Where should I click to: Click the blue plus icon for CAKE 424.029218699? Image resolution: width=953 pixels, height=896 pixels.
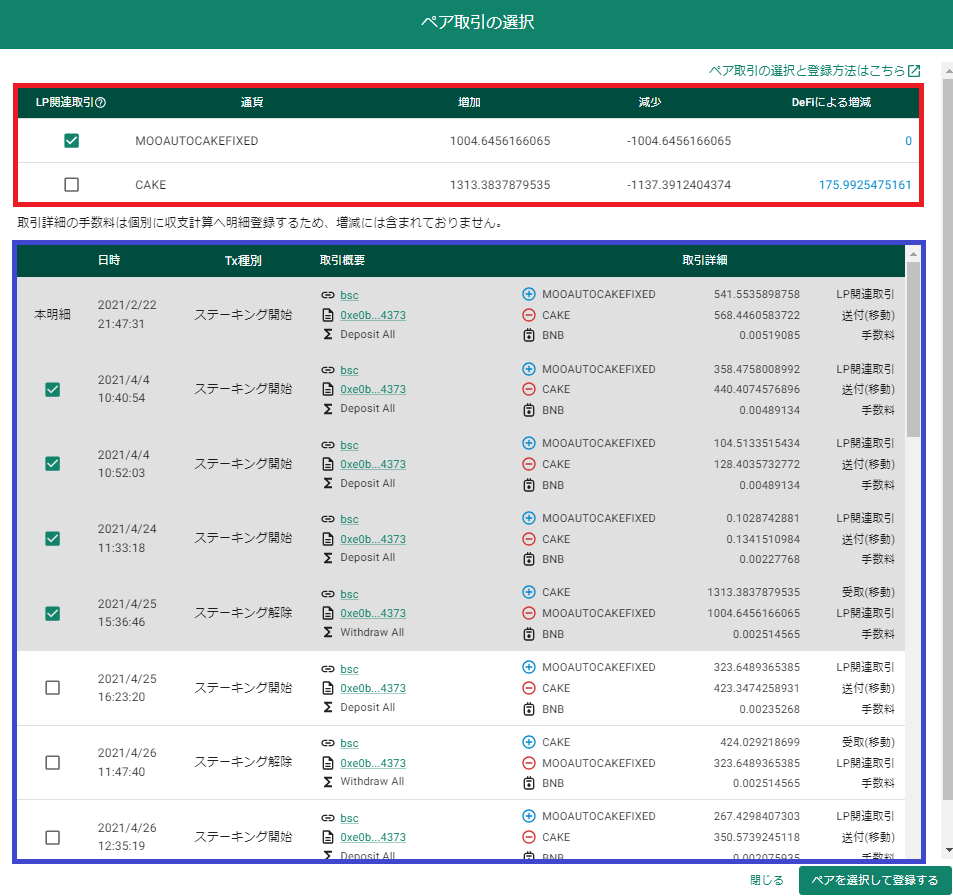coord(529,742)
